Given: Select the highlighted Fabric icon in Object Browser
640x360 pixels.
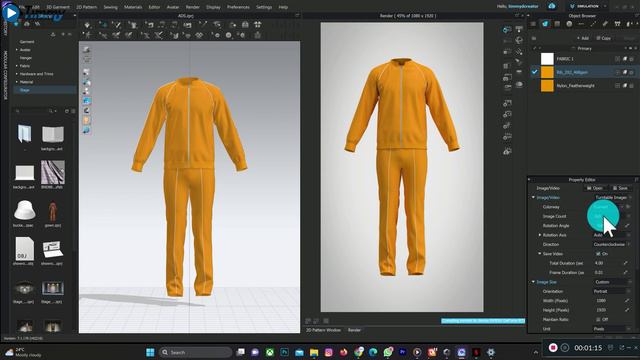Looking at the screenshot, I should click(x=545, y=24).
